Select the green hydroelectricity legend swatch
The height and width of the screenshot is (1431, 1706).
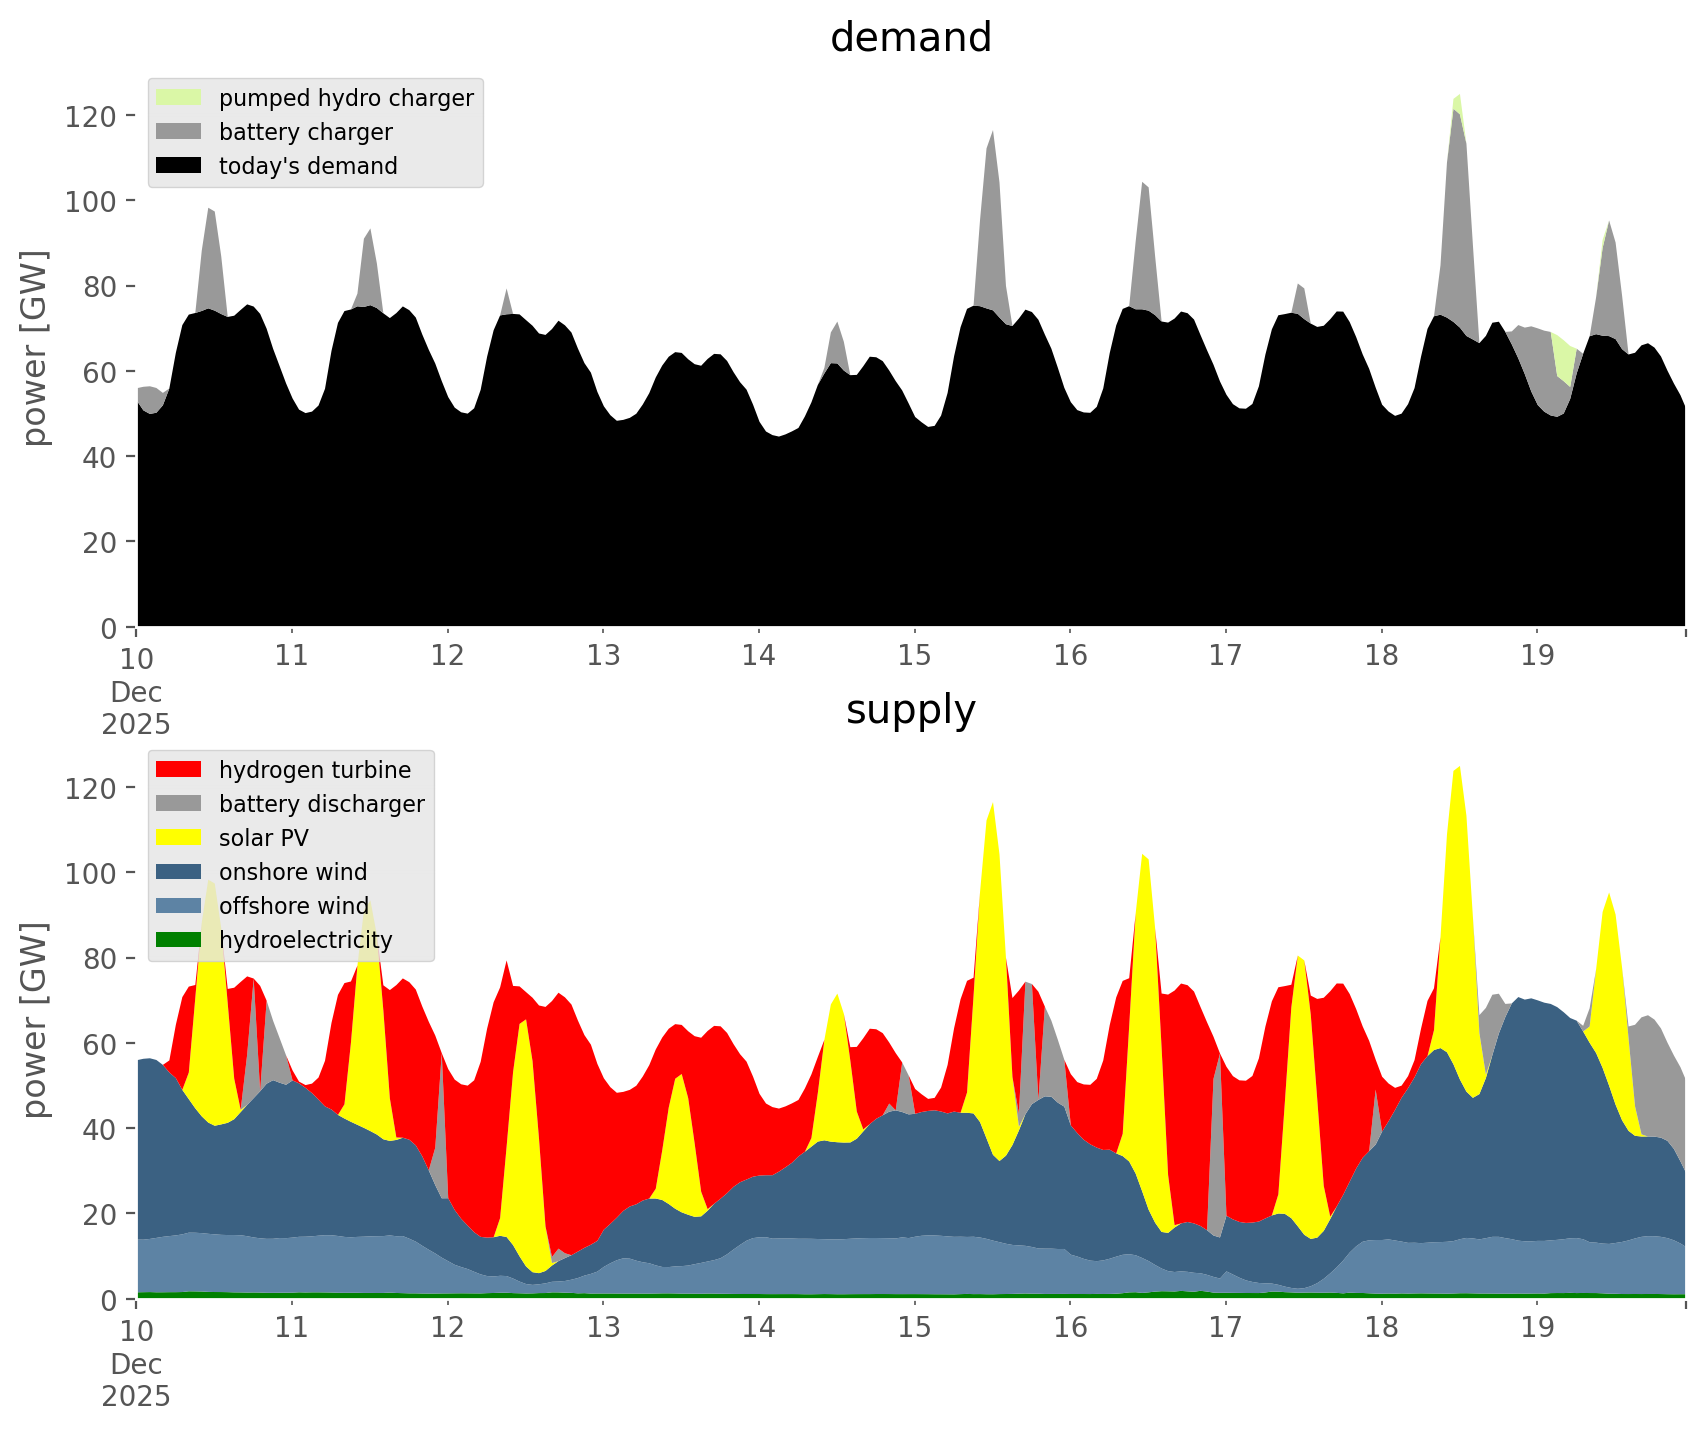pos(179,940)
